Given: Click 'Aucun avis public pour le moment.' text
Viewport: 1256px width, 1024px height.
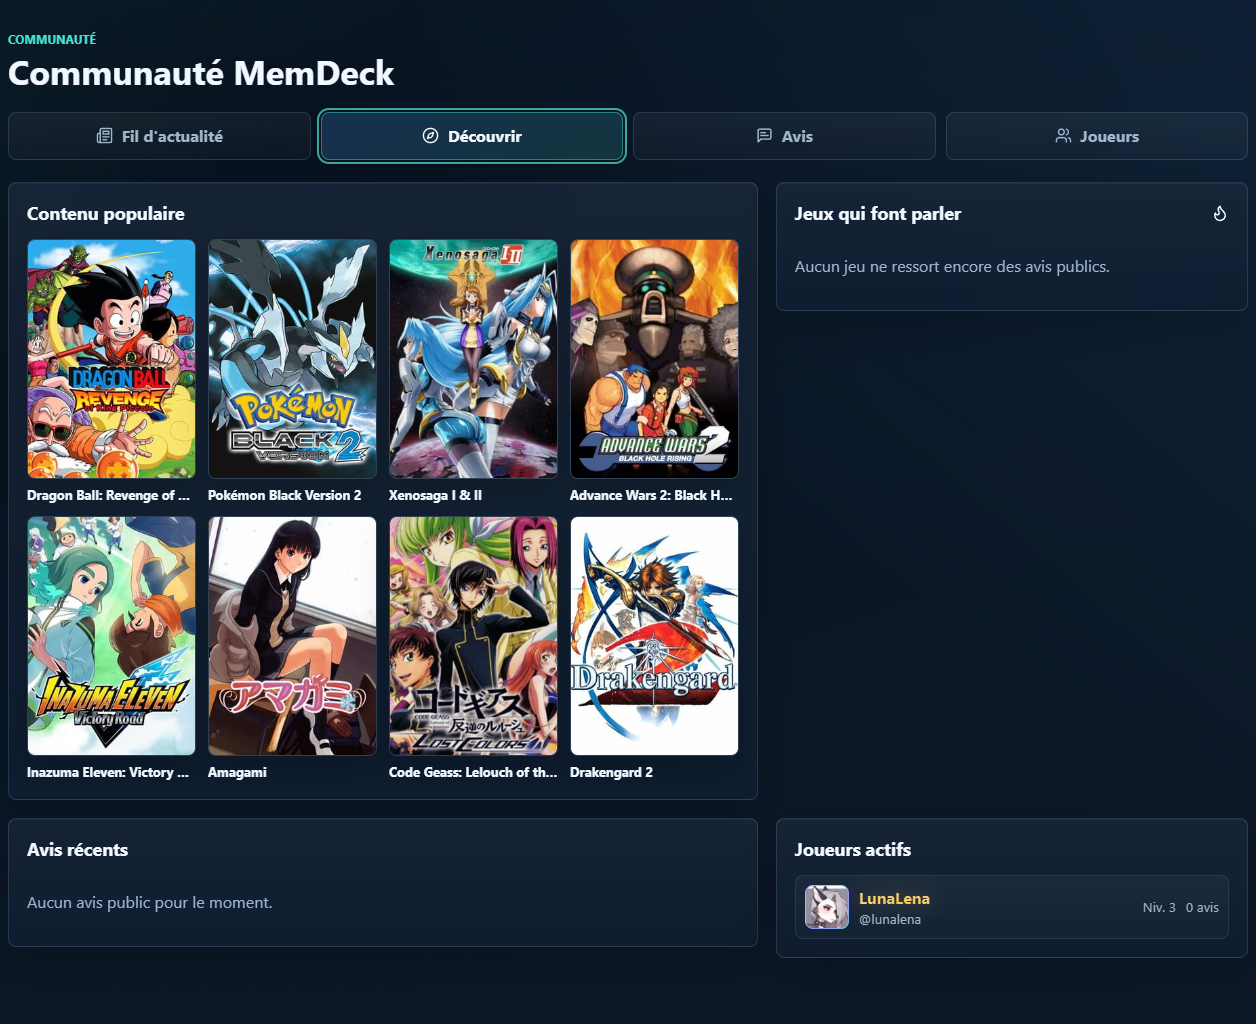Looking at the screenshot, I should (150, 902).
